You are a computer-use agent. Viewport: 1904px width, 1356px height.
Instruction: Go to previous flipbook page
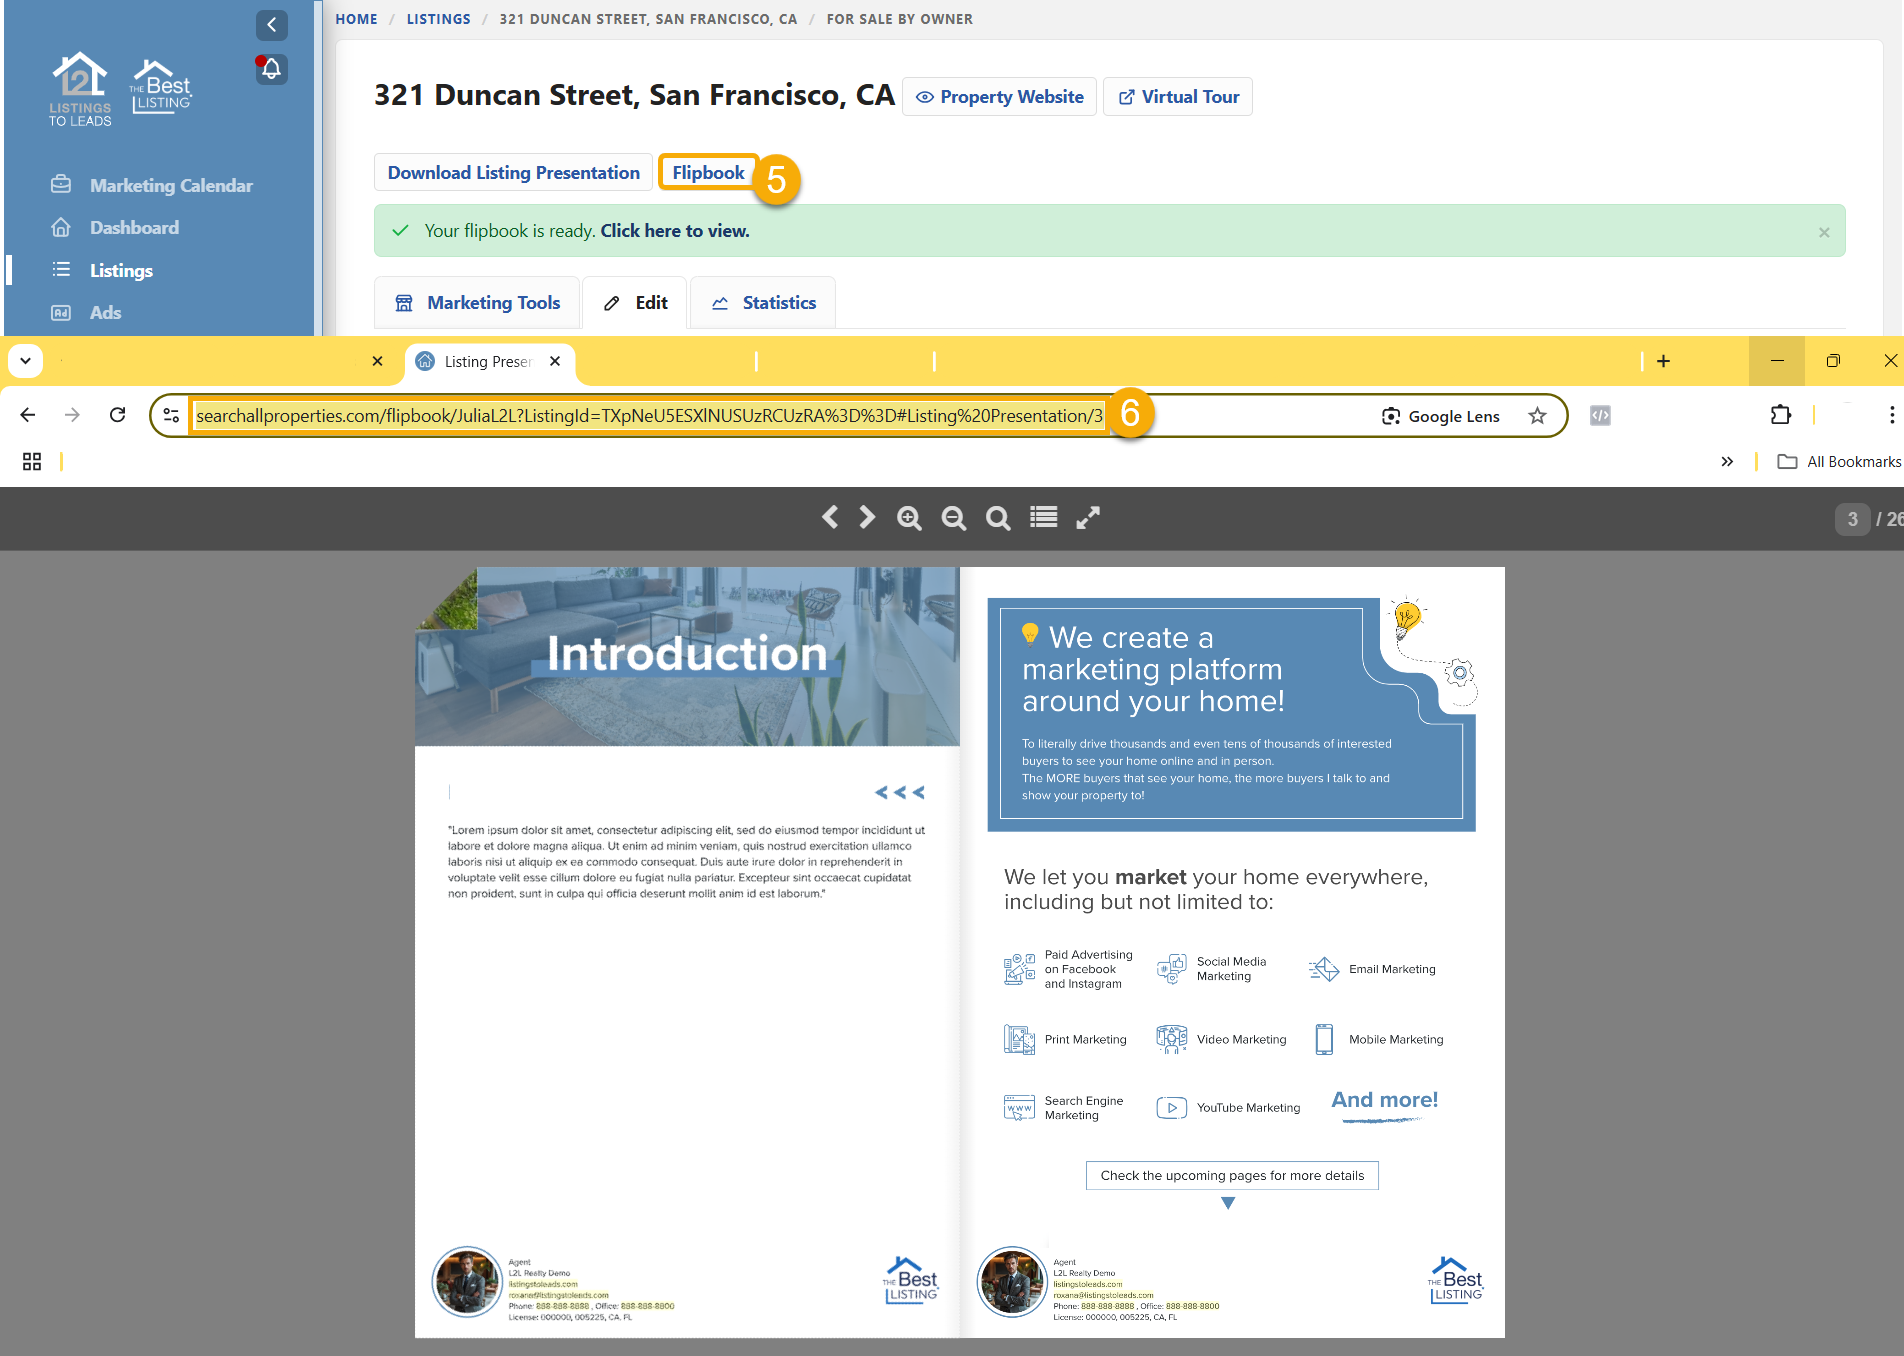(x=829, y=517)
